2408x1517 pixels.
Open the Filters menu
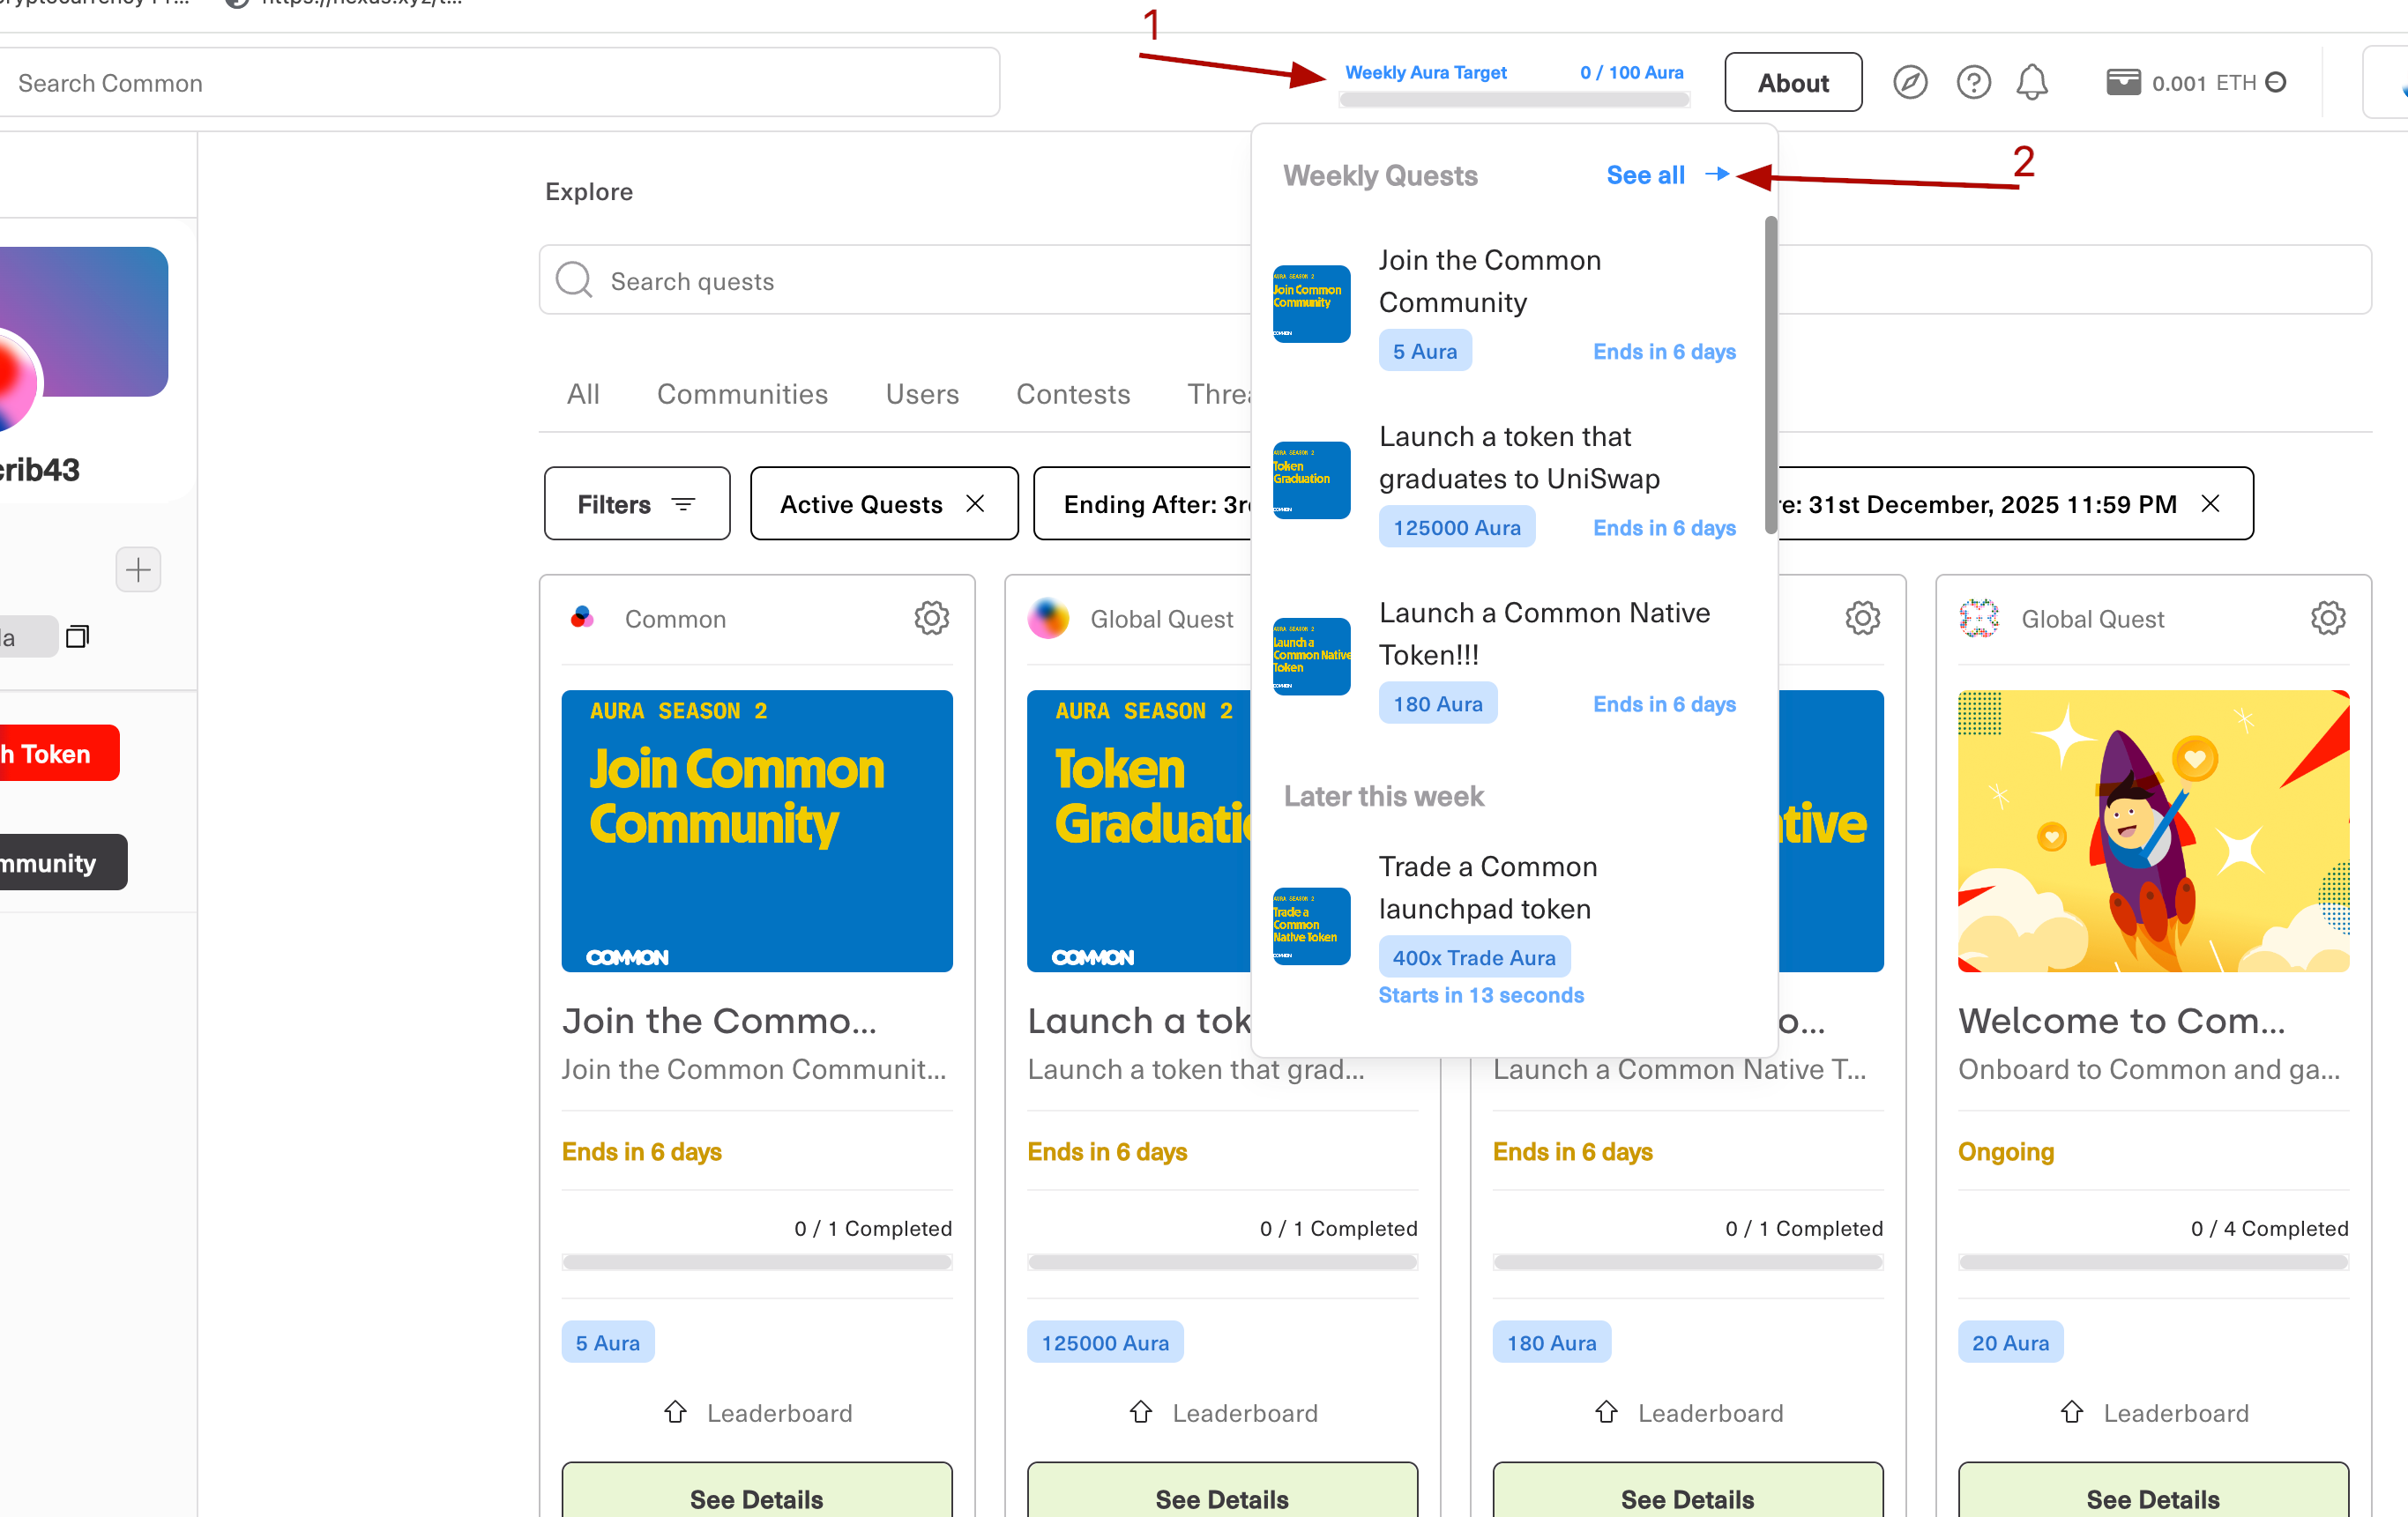click(x=637, y=504)
